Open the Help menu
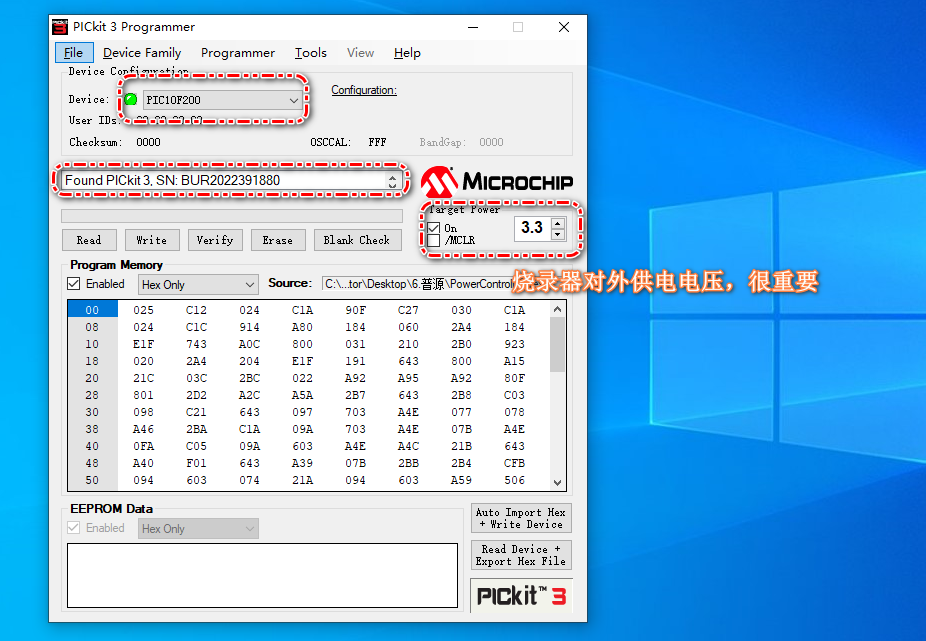The image size is (926, 641). click(x=407, y=53)
